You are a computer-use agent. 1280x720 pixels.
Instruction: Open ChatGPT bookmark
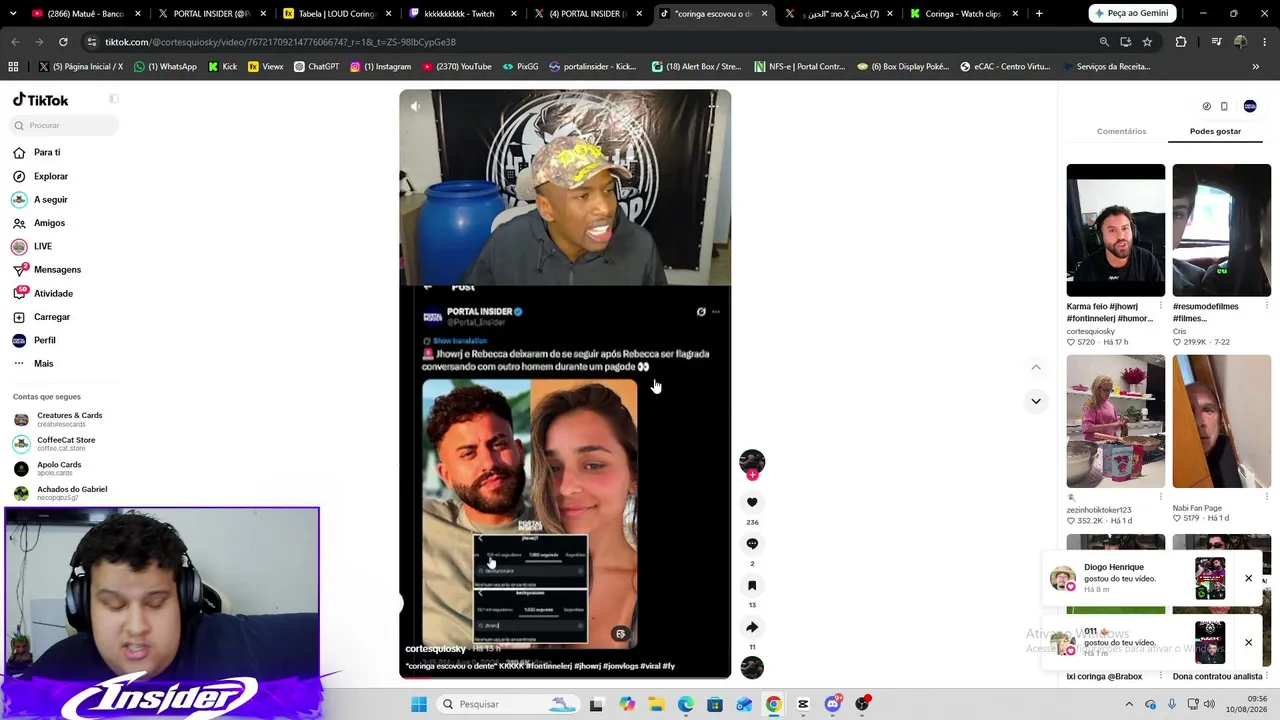point(316,67)
